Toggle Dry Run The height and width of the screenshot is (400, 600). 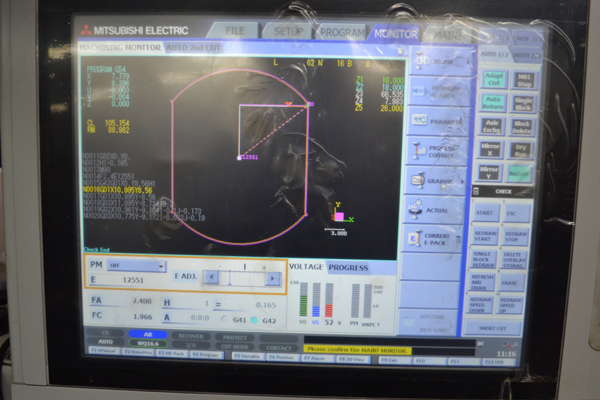click(520, 150)
